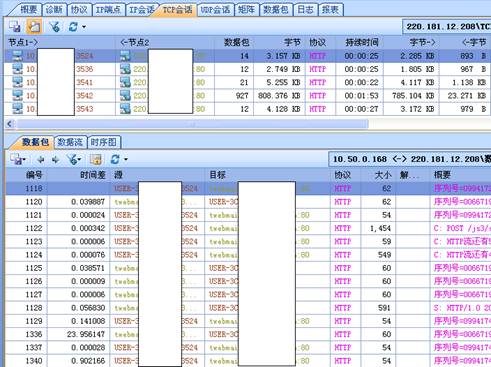The width and height of the screenshot is (491, 367).
Task: Click the previous packet arrow icon
Action: 41,160
